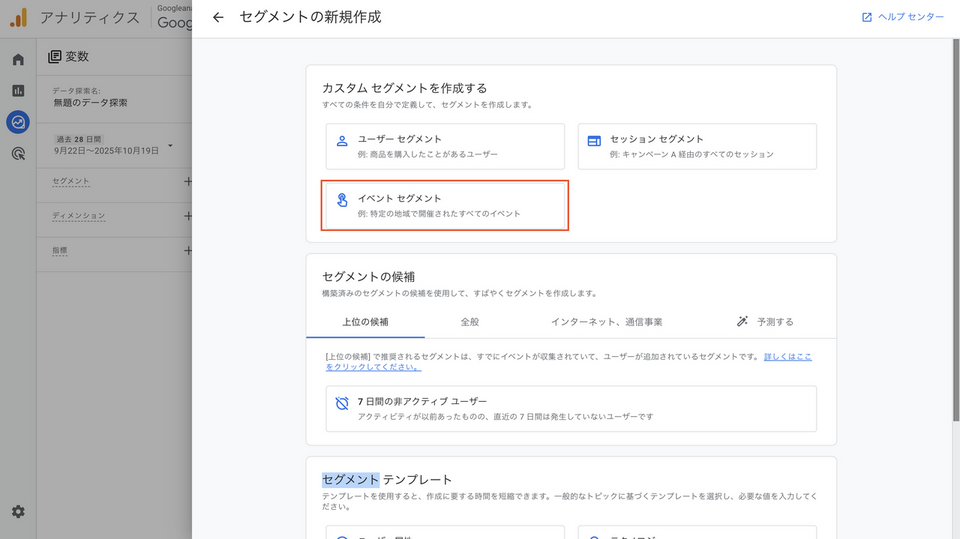
Task: Click the back arrow beside セグメントの新規作成
Action: [x=218, y=17]
